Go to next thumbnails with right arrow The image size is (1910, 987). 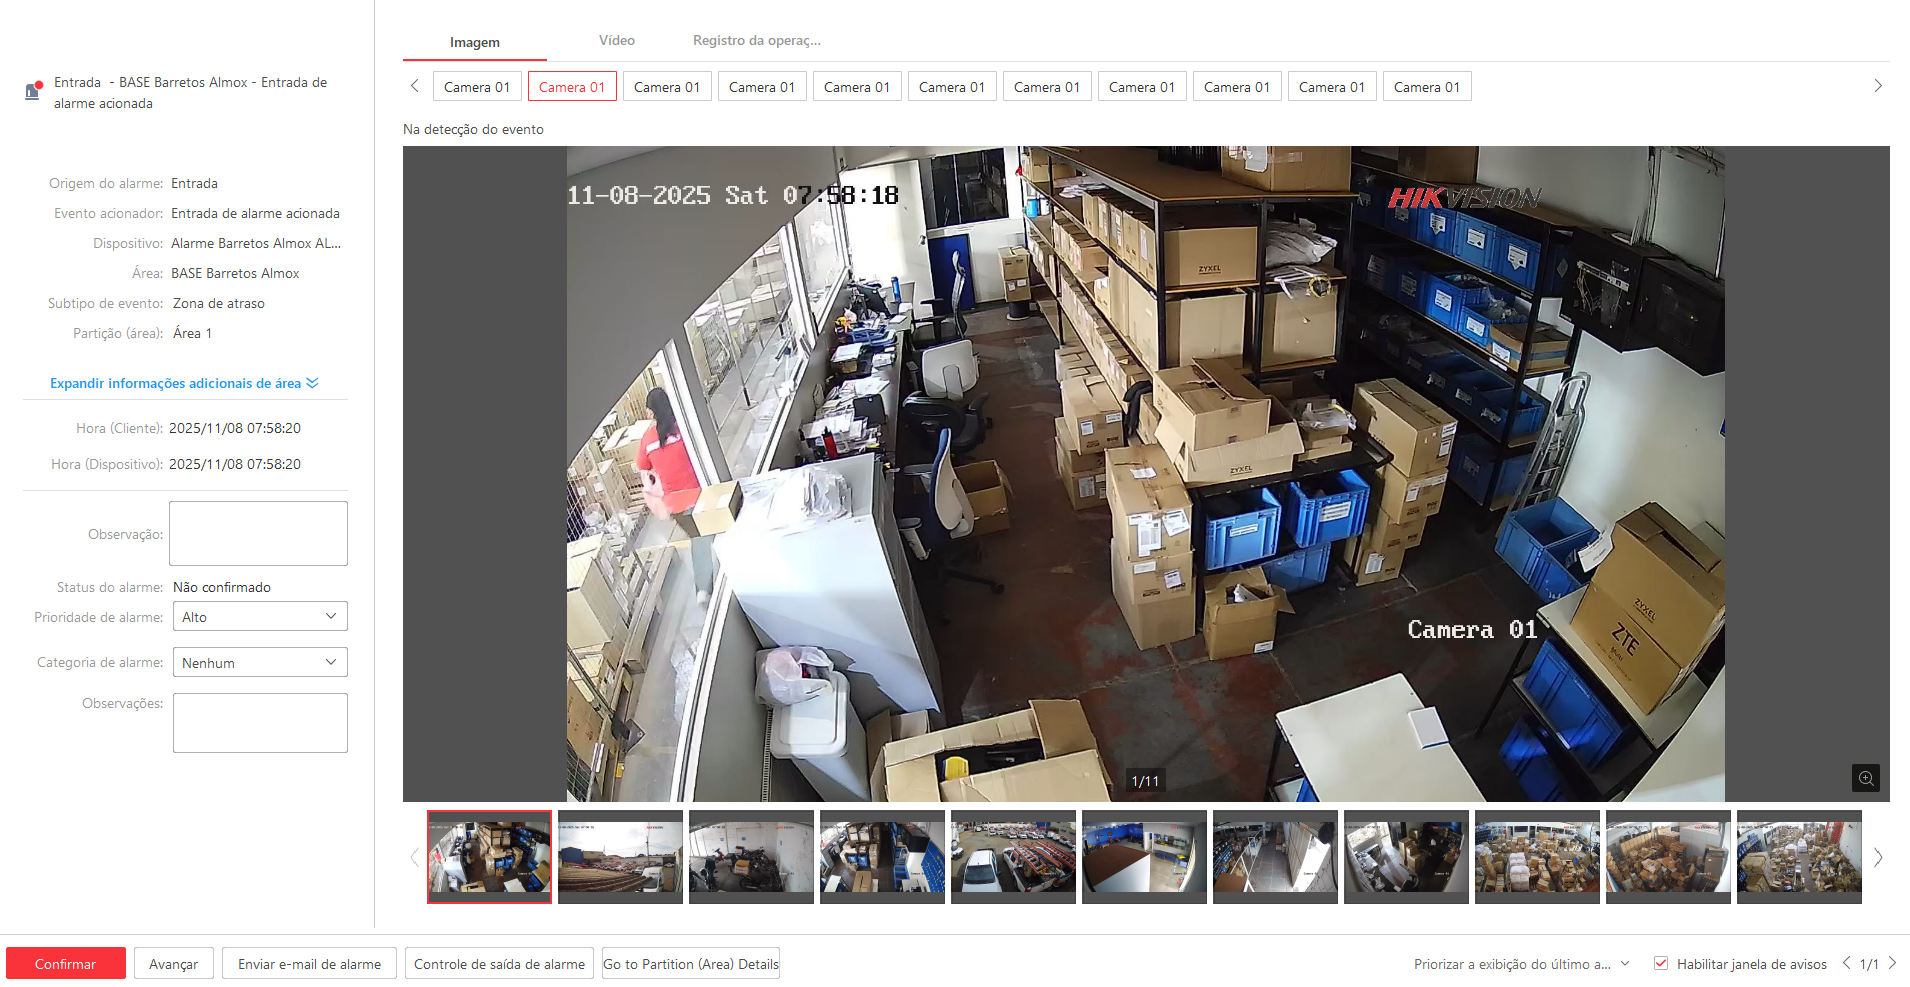[1877, 857]
